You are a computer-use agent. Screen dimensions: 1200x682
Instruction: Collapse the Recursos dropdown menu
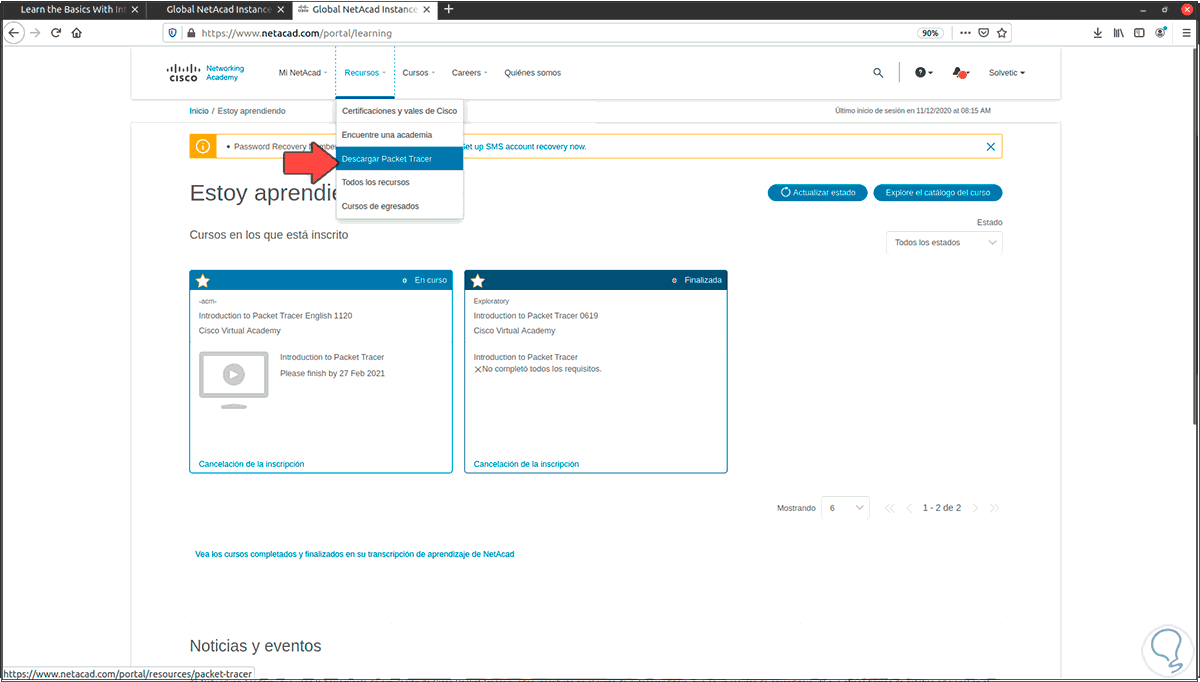click(365, 73)
